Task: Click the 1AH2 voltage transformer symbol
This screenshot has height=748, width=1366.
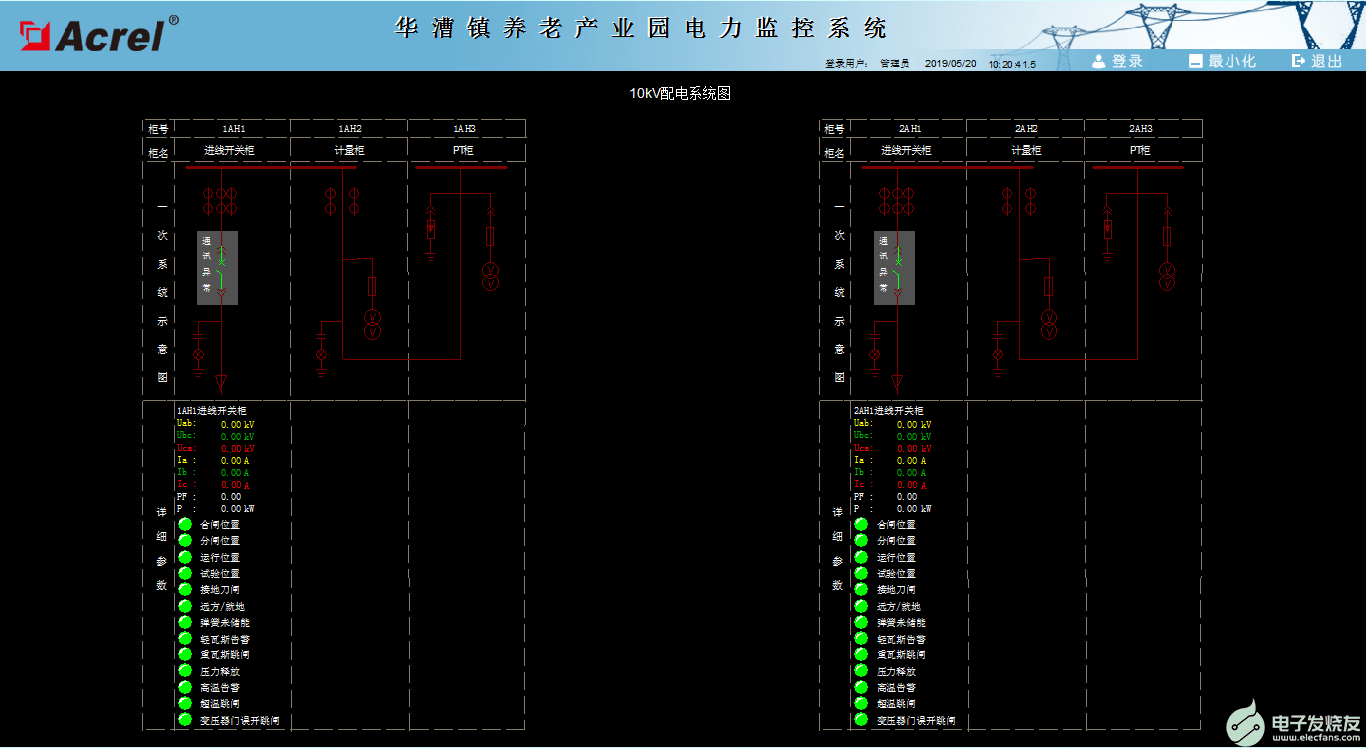Action: 372,324
